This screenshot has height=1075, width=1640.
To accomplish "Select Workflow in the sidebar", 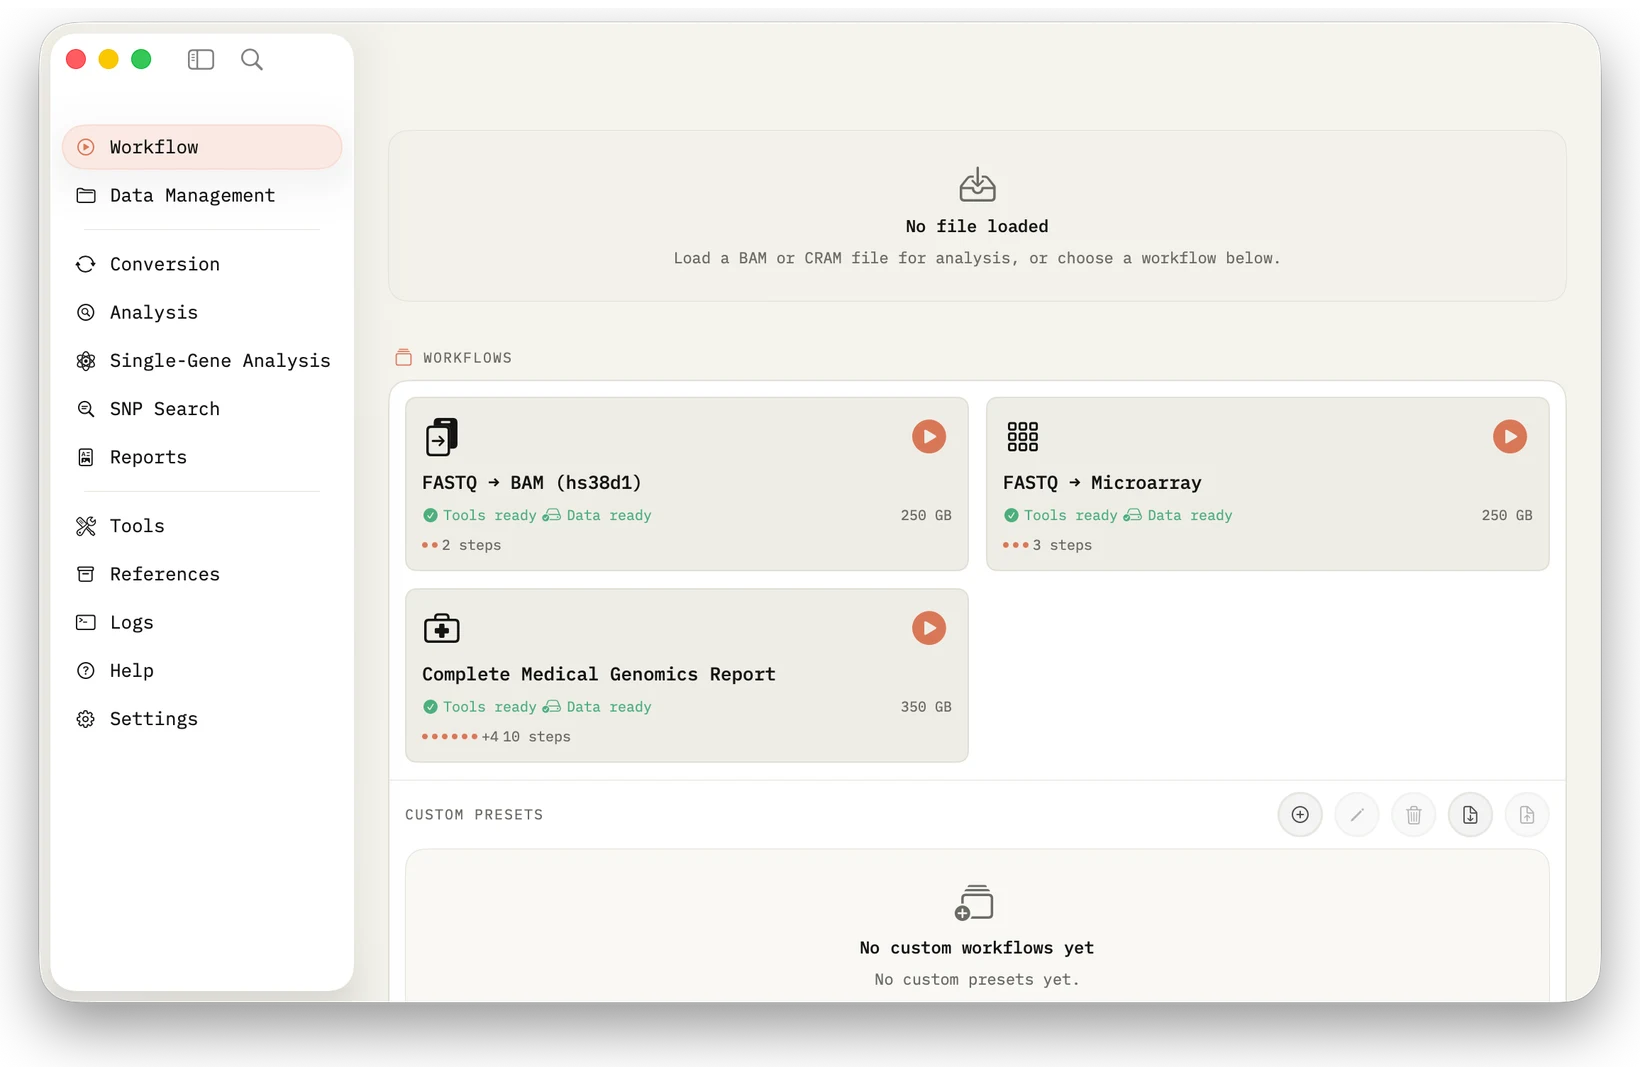I will point(202,147).
